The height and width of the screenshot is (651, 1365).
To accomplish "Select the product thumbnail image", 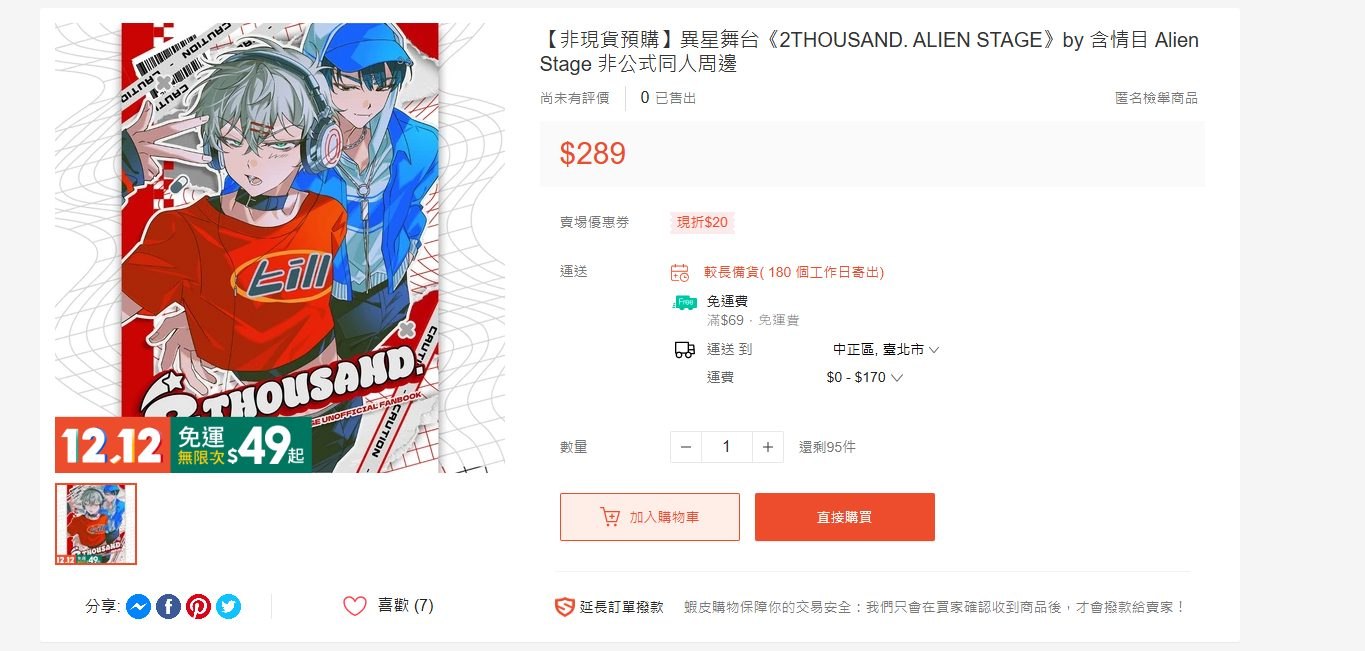I will point(96,524).
